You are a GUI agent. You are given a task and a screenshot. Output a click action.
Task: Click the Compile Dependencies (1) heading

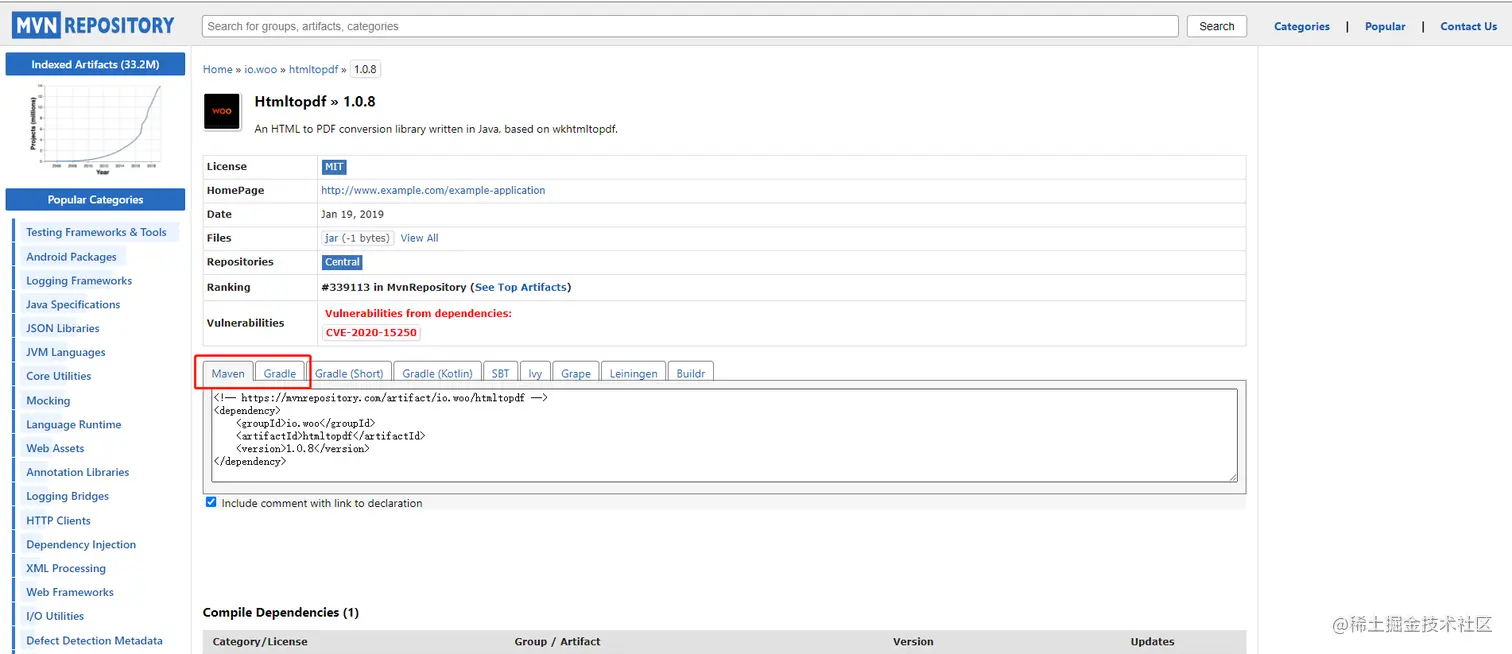click(281, 612)
